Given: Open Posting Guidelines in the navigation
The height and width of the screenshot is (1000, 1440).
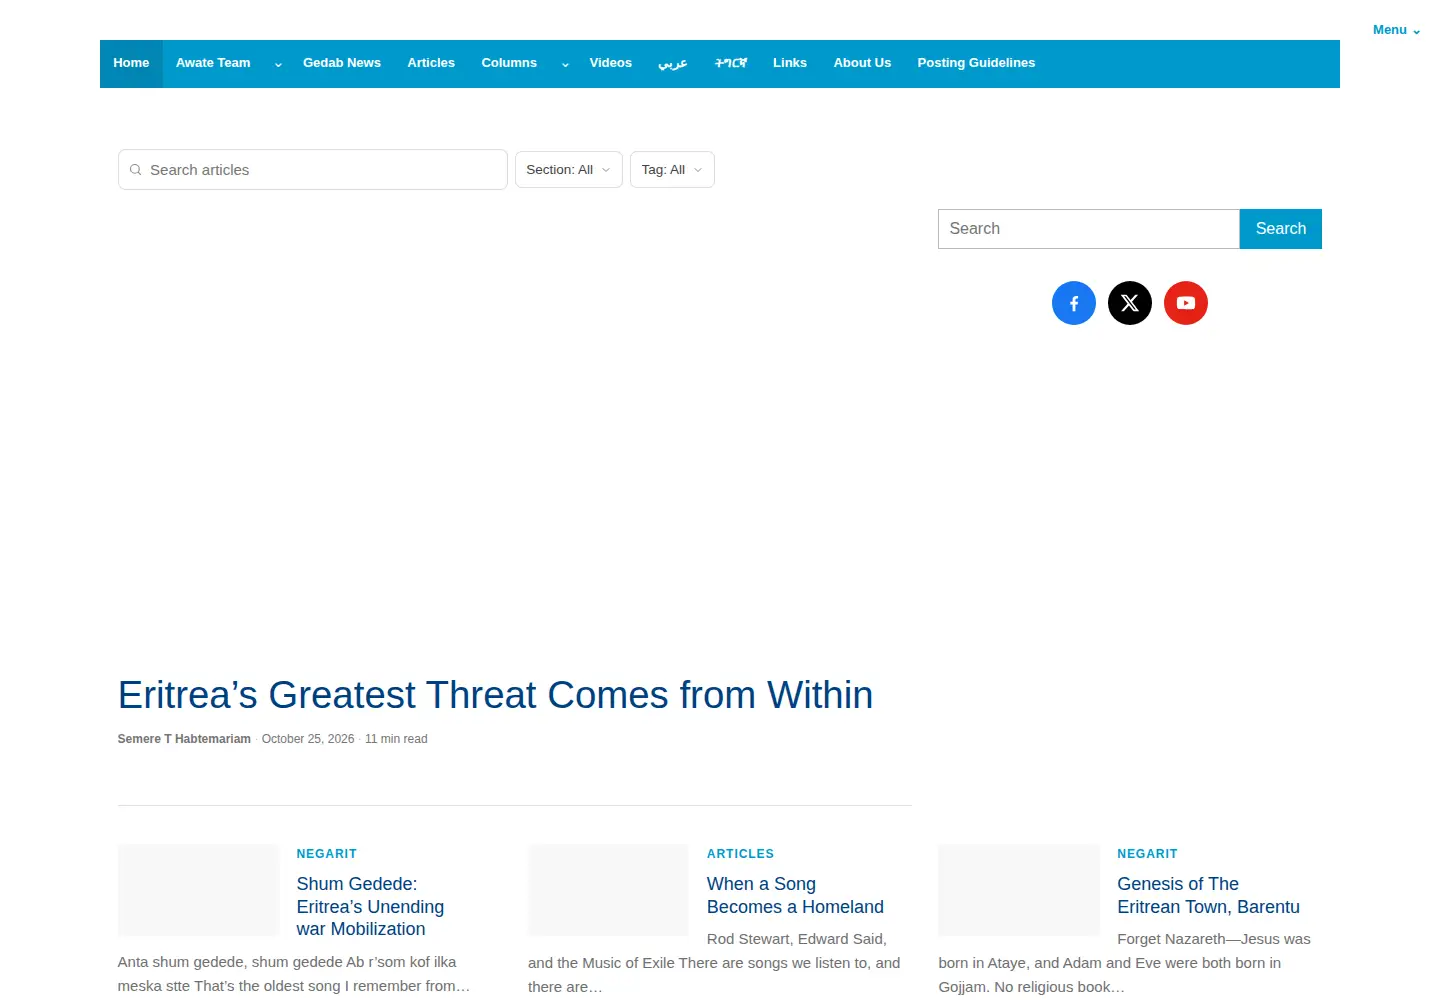Looking at the screenshot, I should [976, 63].
